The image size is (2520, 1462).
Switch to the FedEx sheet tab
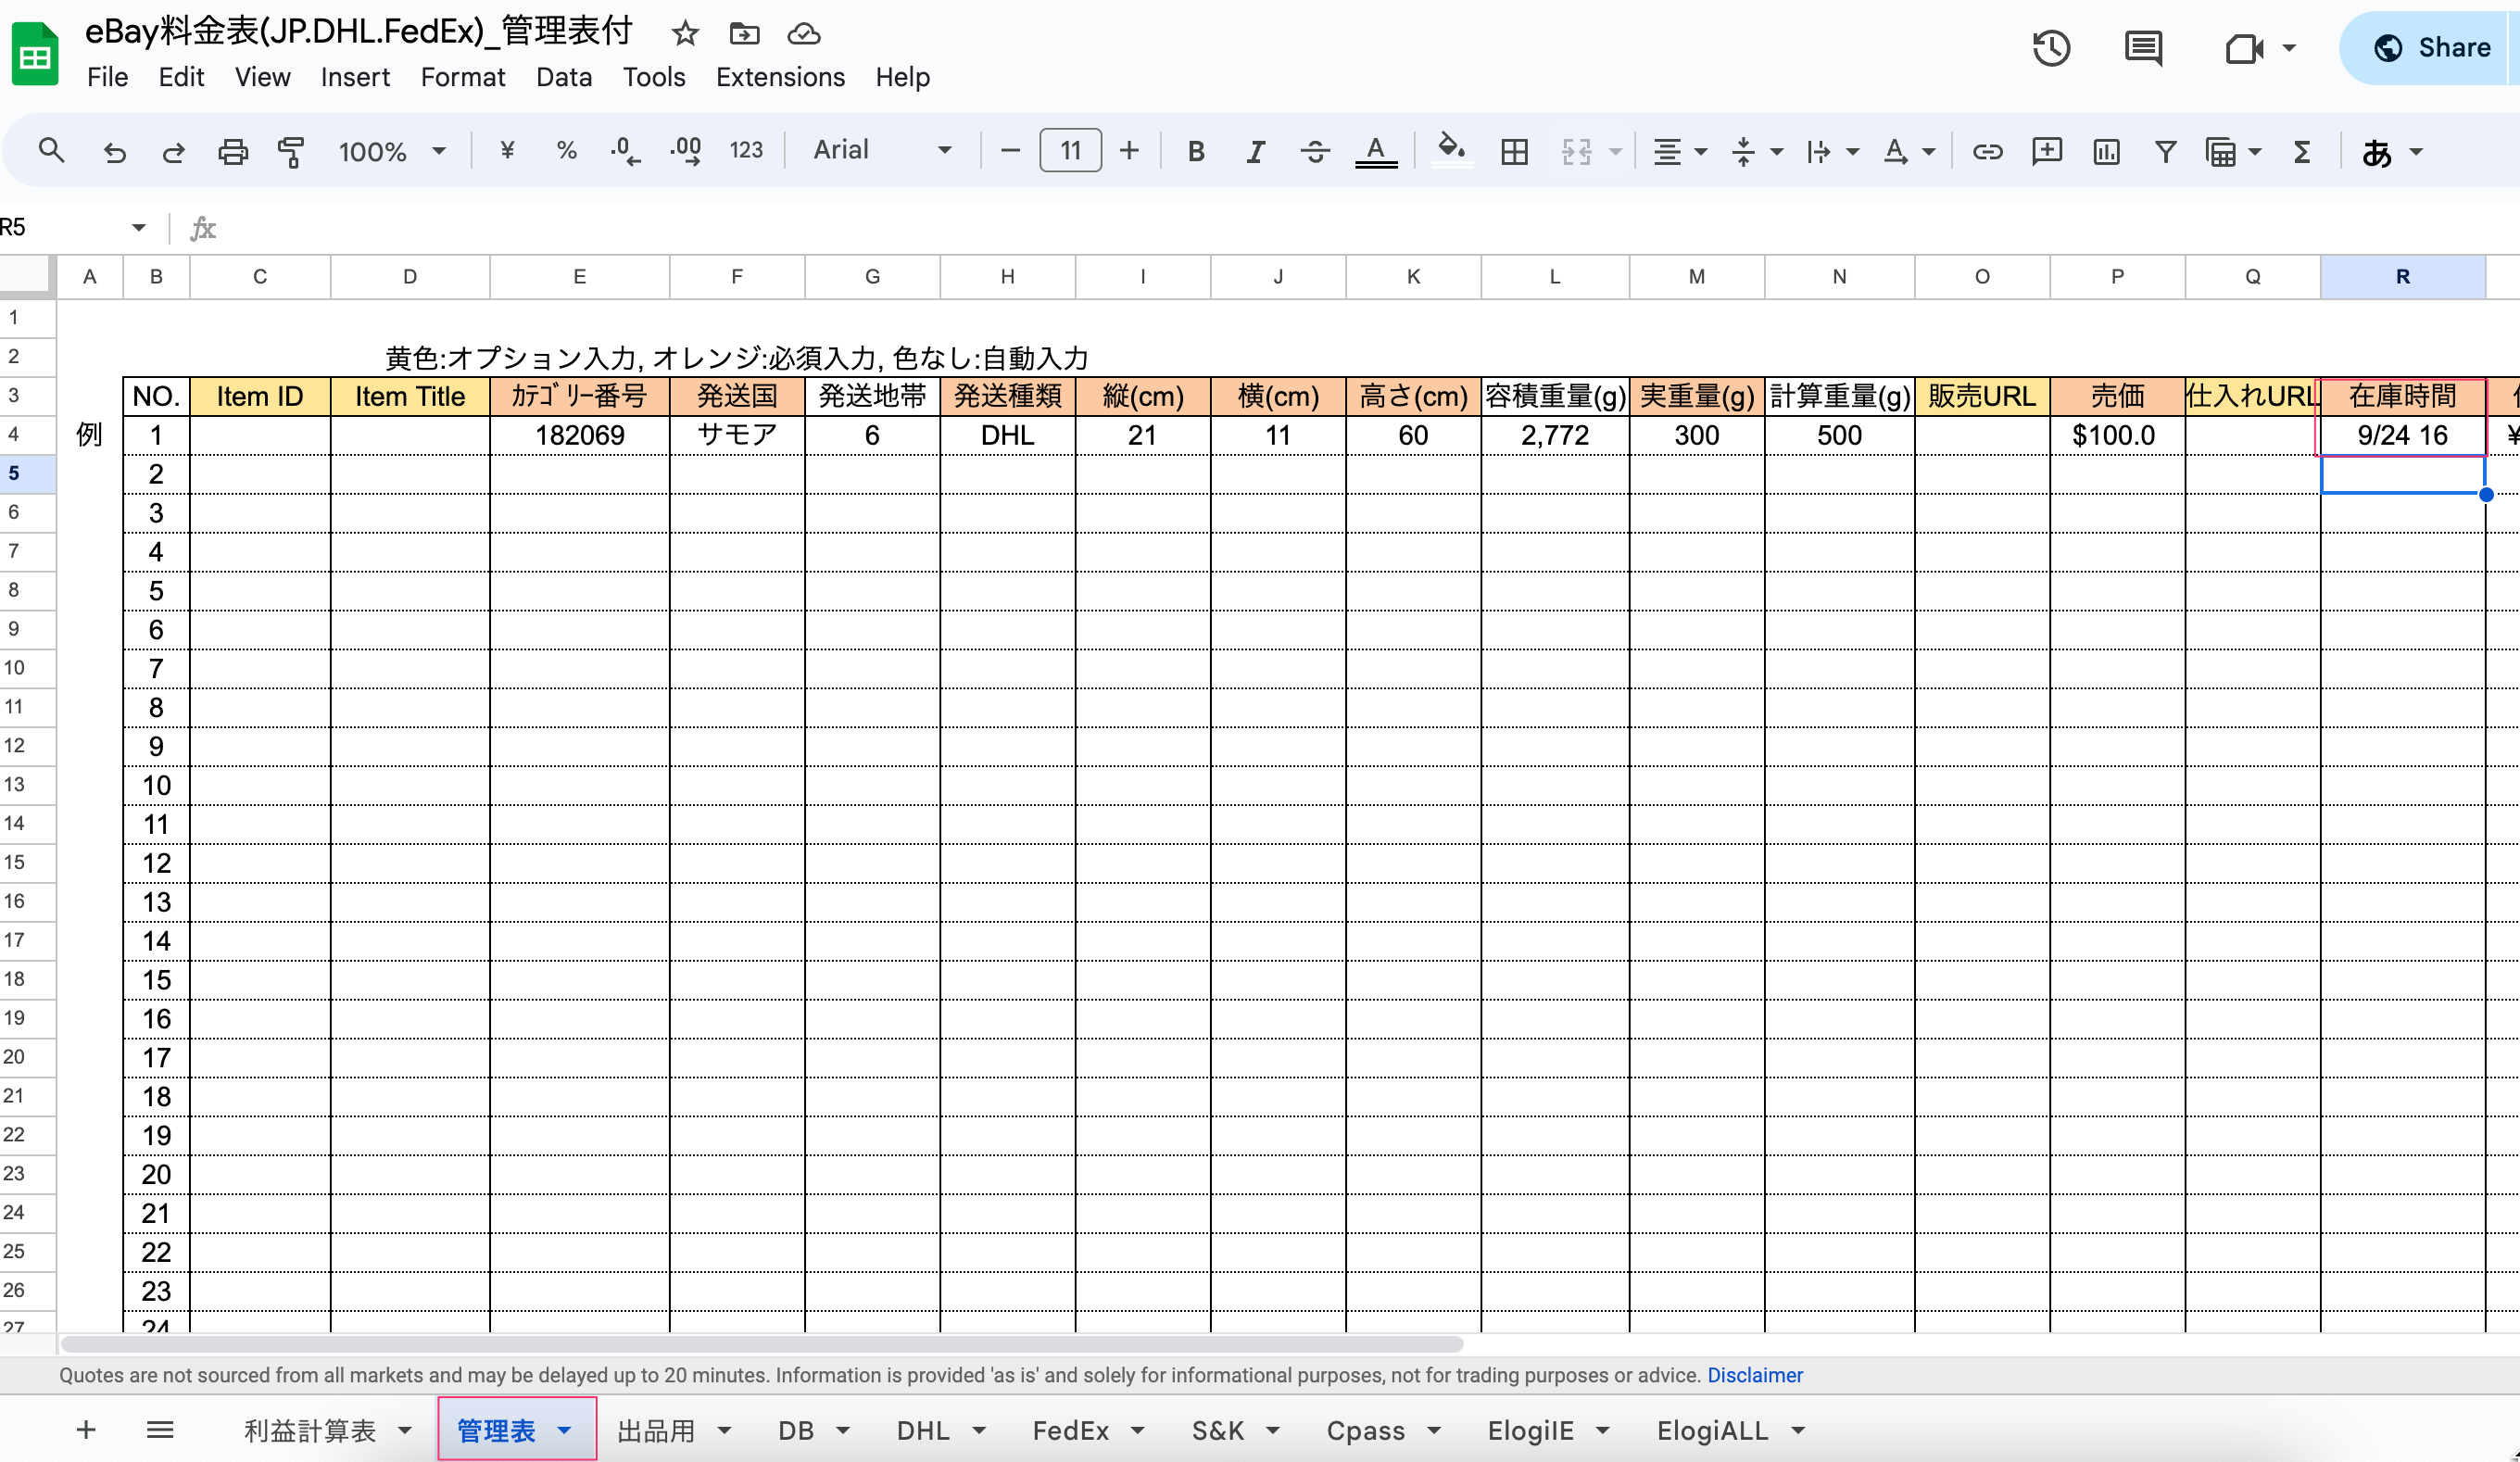[x=1070, y=1431]
